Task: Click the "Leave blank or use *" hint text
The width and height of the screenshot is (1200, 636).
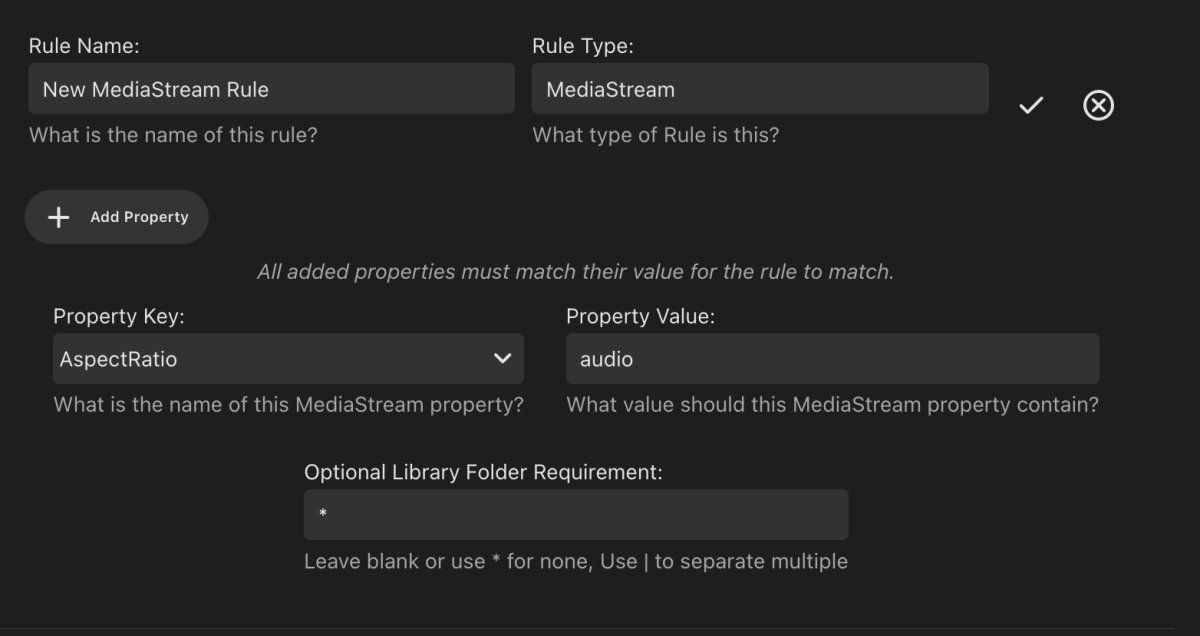Action: pos(575,561)
